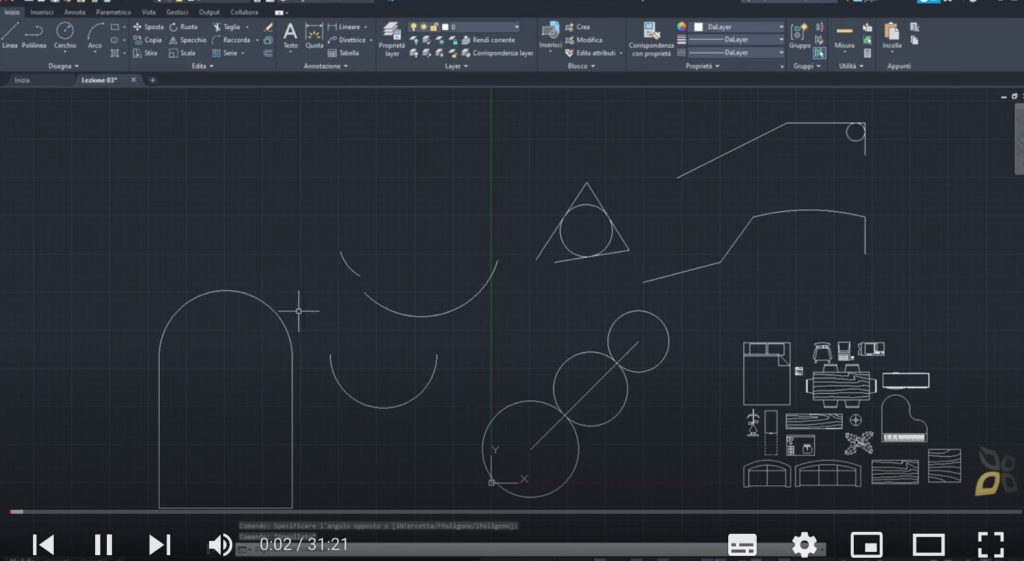Viewport: 1024px width, 561px height.
Task: Toggle fullscreen on the video player
Action: coord(991,544)
